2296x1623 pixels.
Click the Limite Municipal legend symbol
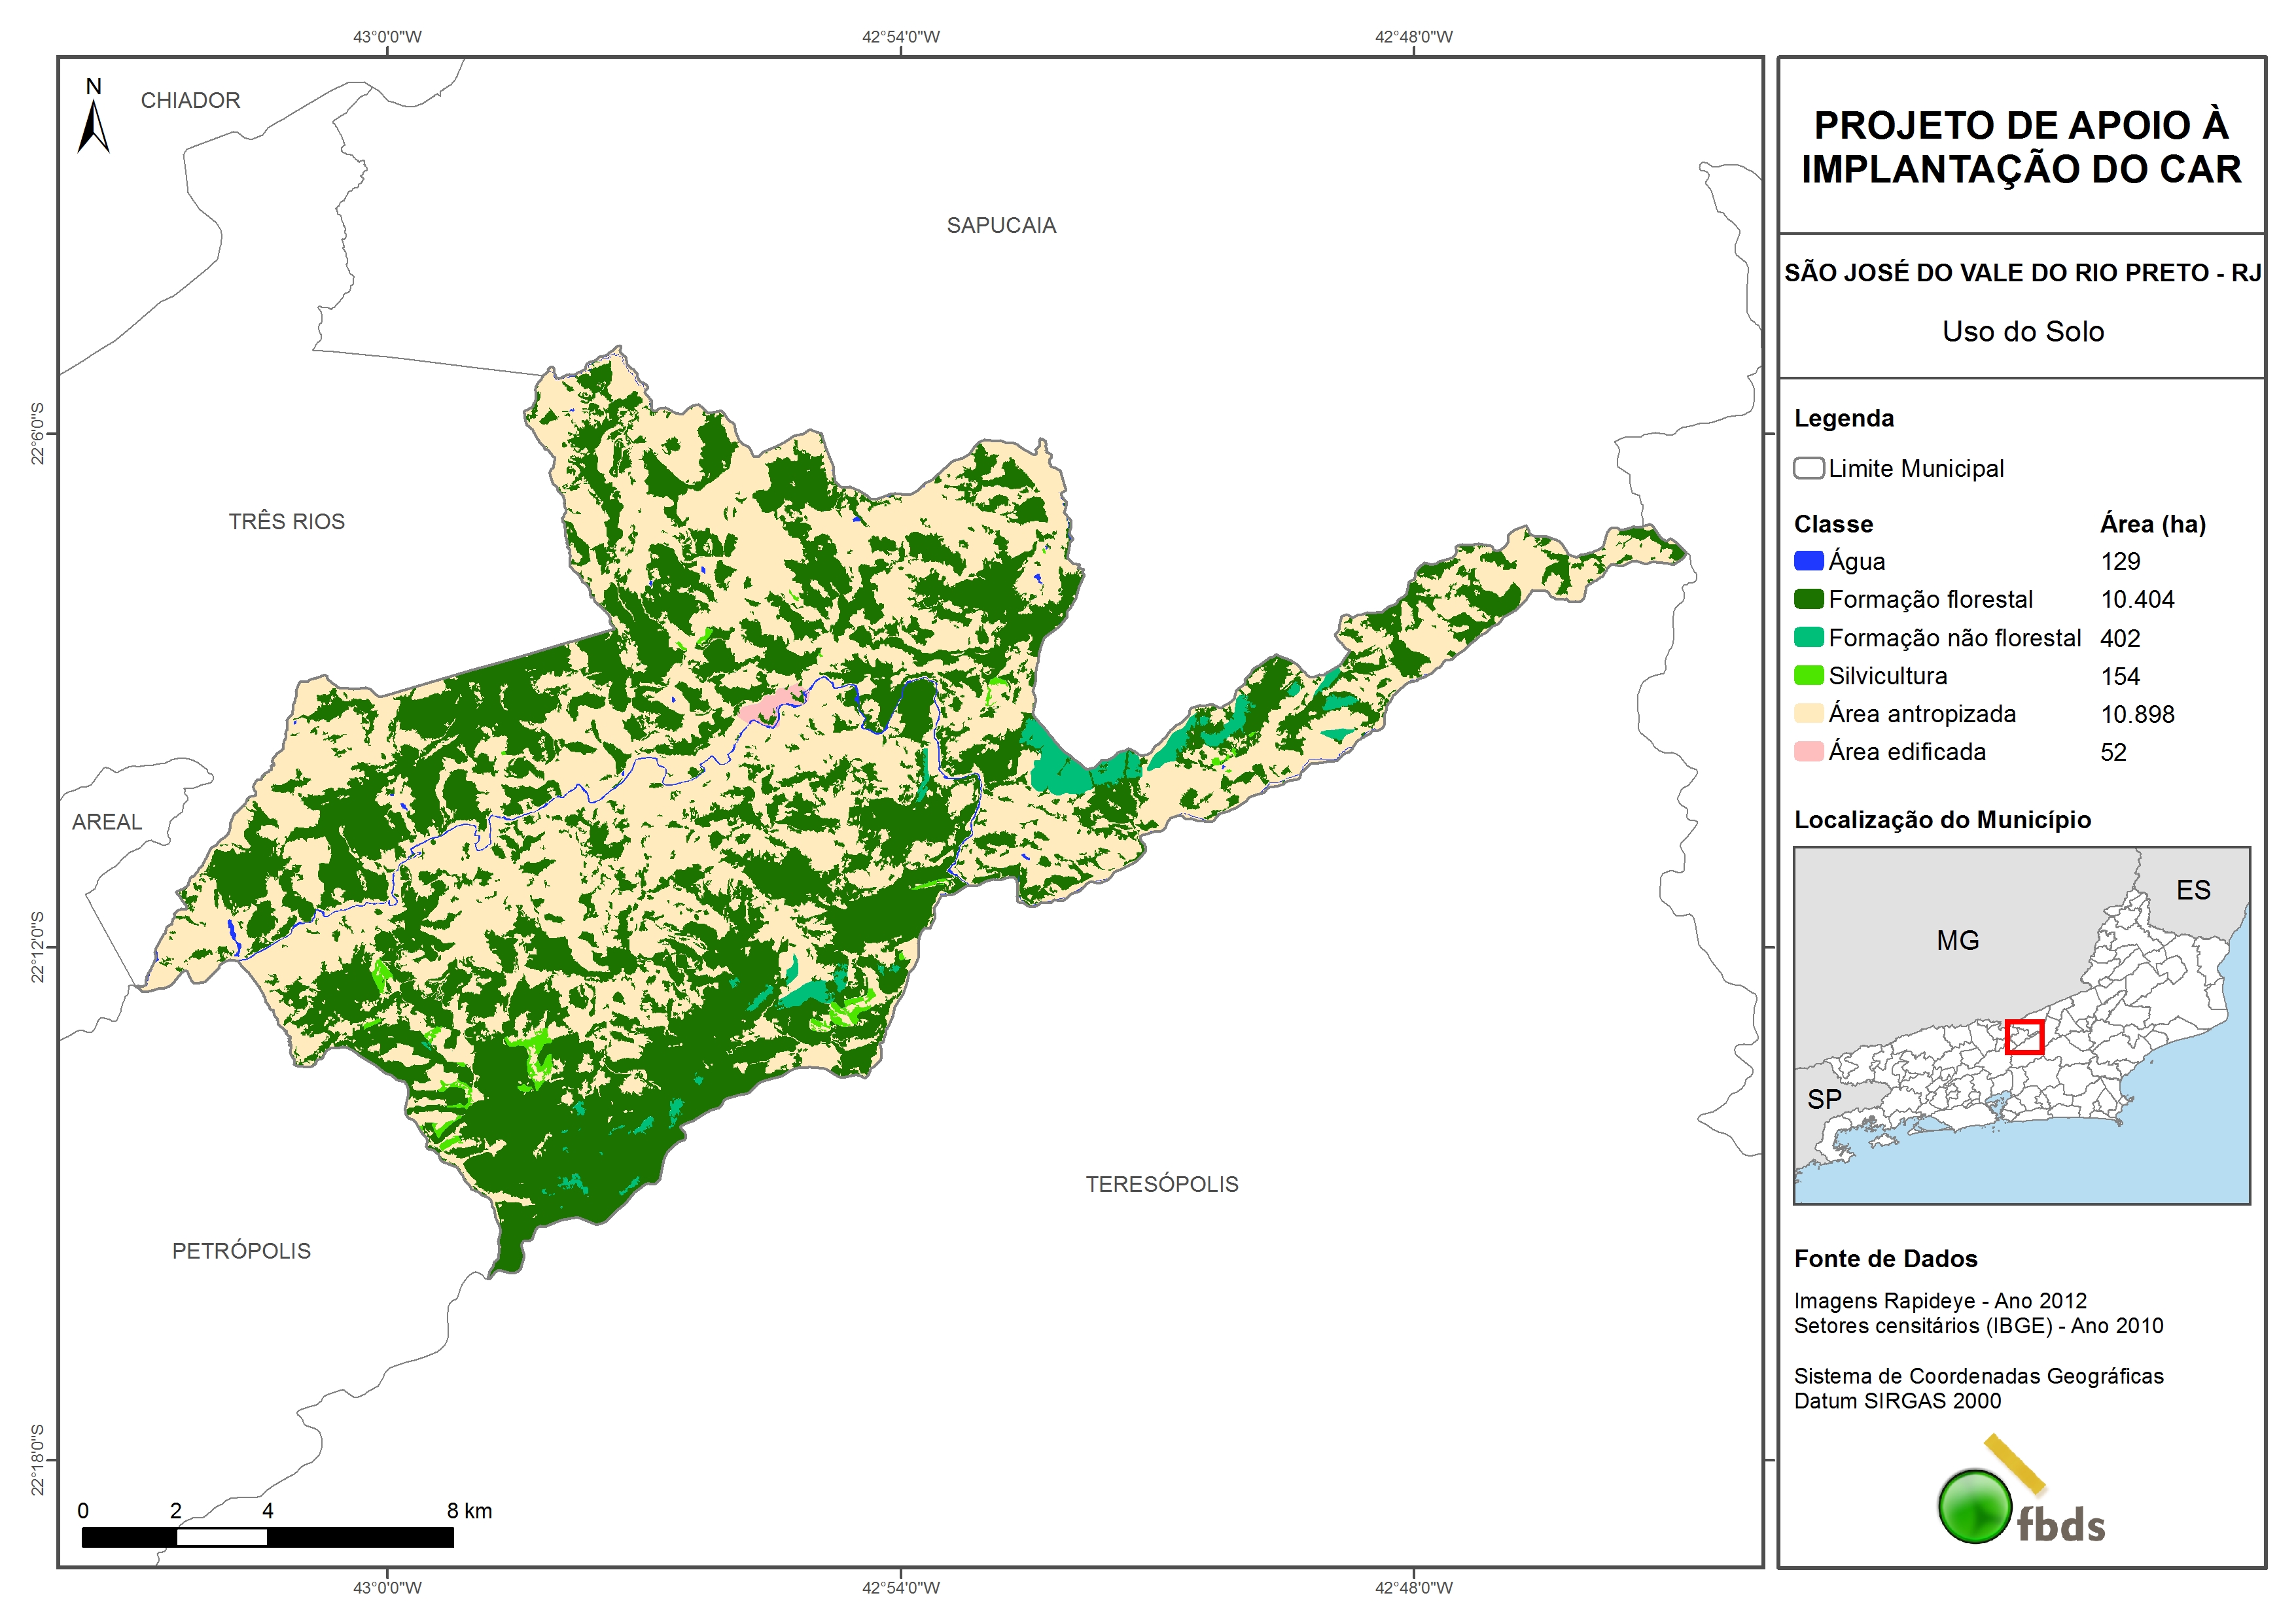1808,468
